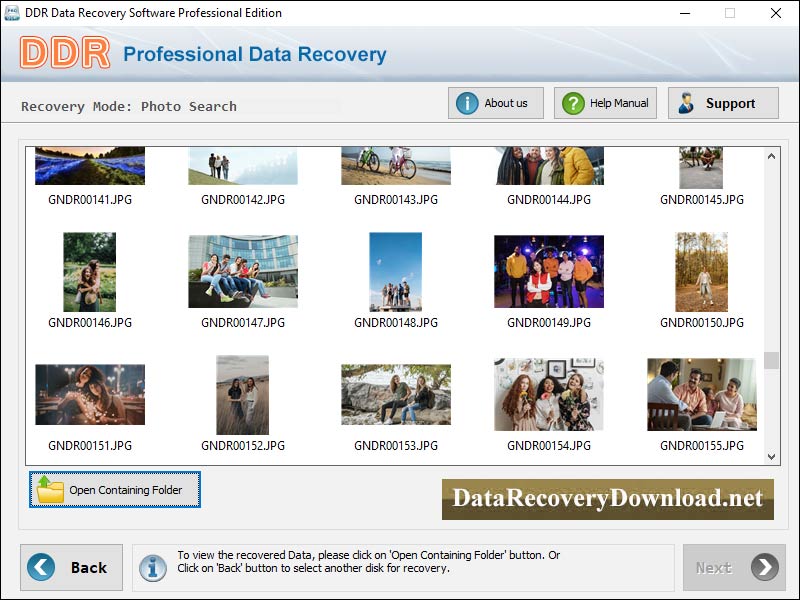Click the About us info icon

click(x=466, y=102)
